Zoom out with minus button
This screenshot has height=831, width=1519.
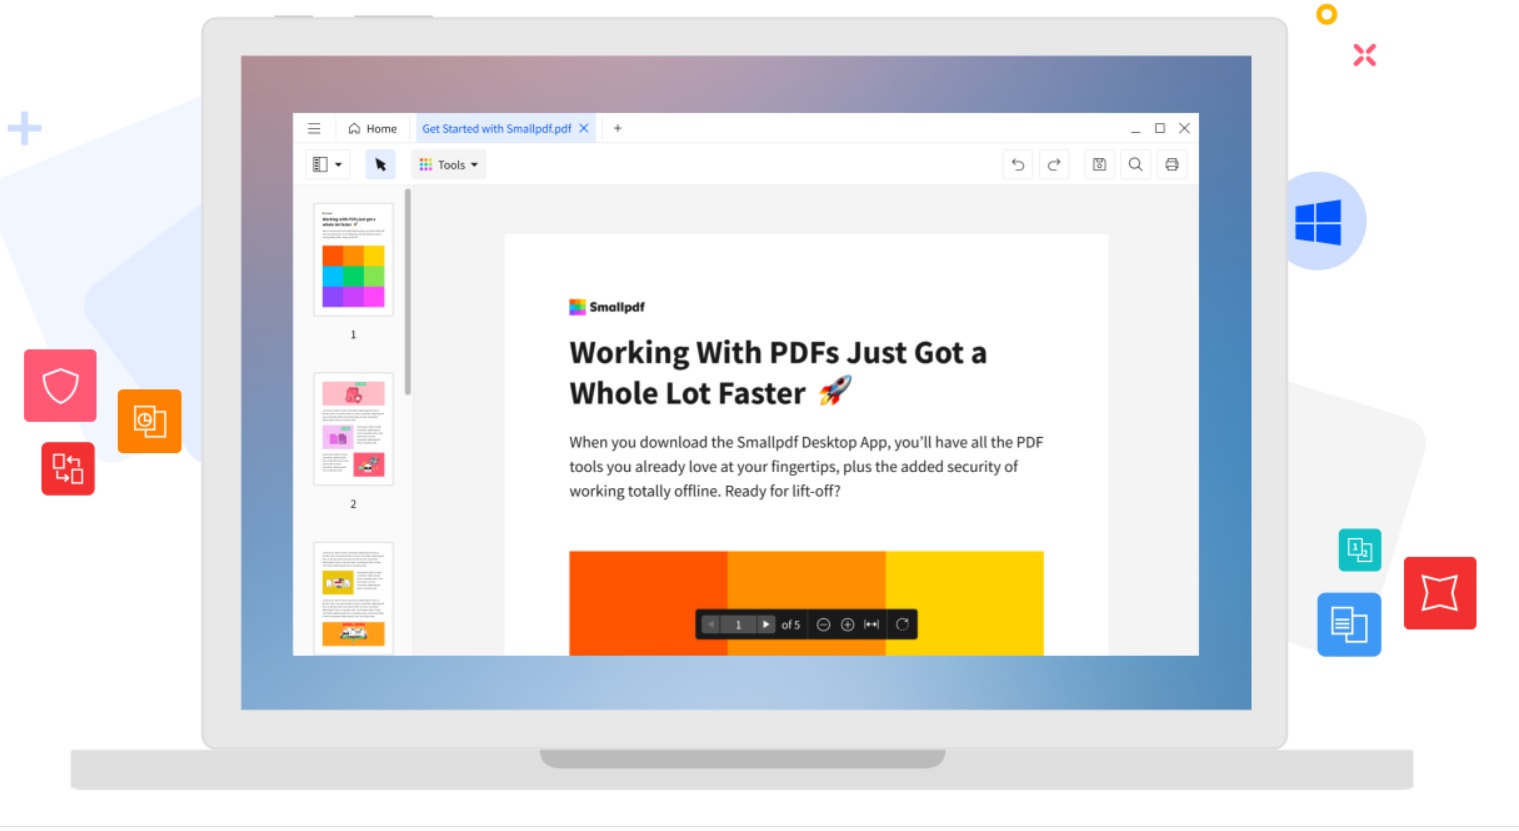(x=823, y=624)
